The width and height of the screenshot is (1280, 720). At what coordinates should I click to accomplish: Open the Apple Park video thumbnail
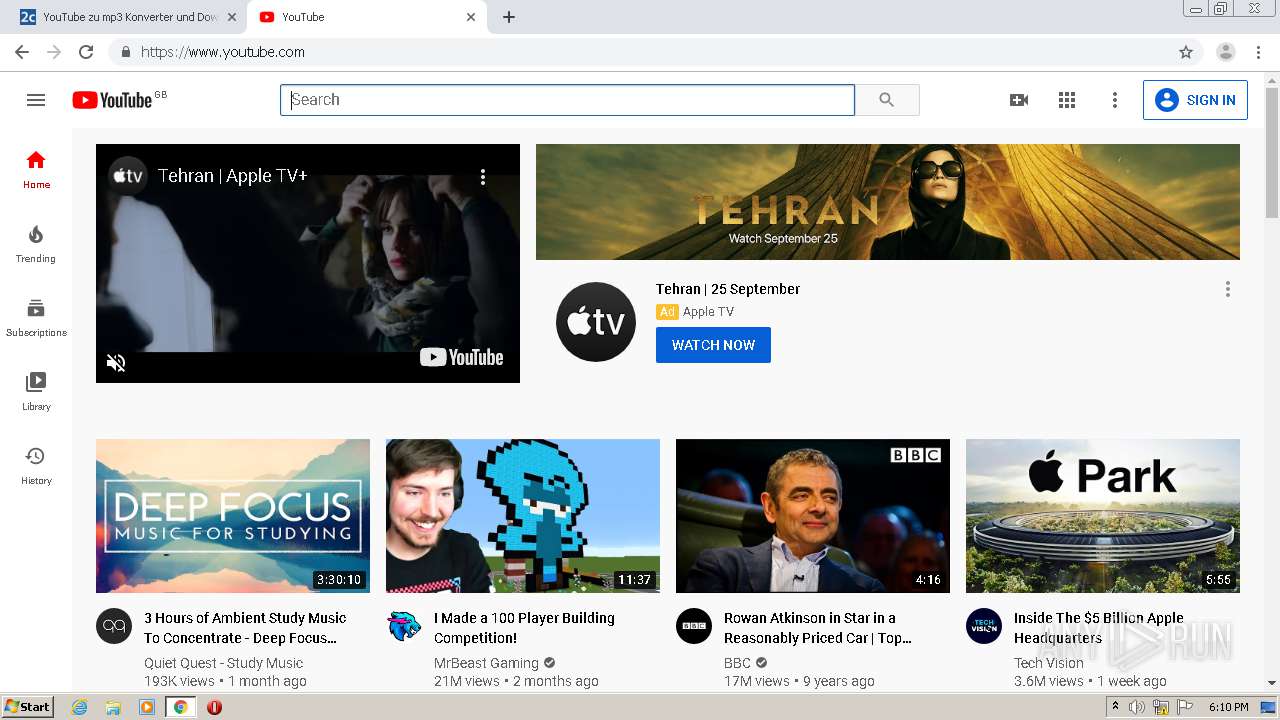1103,516
